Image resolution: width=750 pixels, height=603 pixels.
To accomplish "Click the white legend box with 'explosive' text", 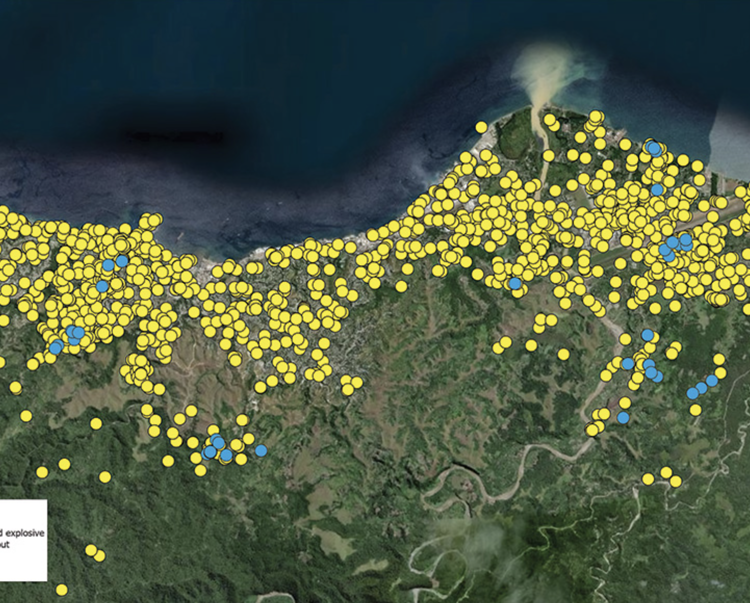I will tap(23, 539).
